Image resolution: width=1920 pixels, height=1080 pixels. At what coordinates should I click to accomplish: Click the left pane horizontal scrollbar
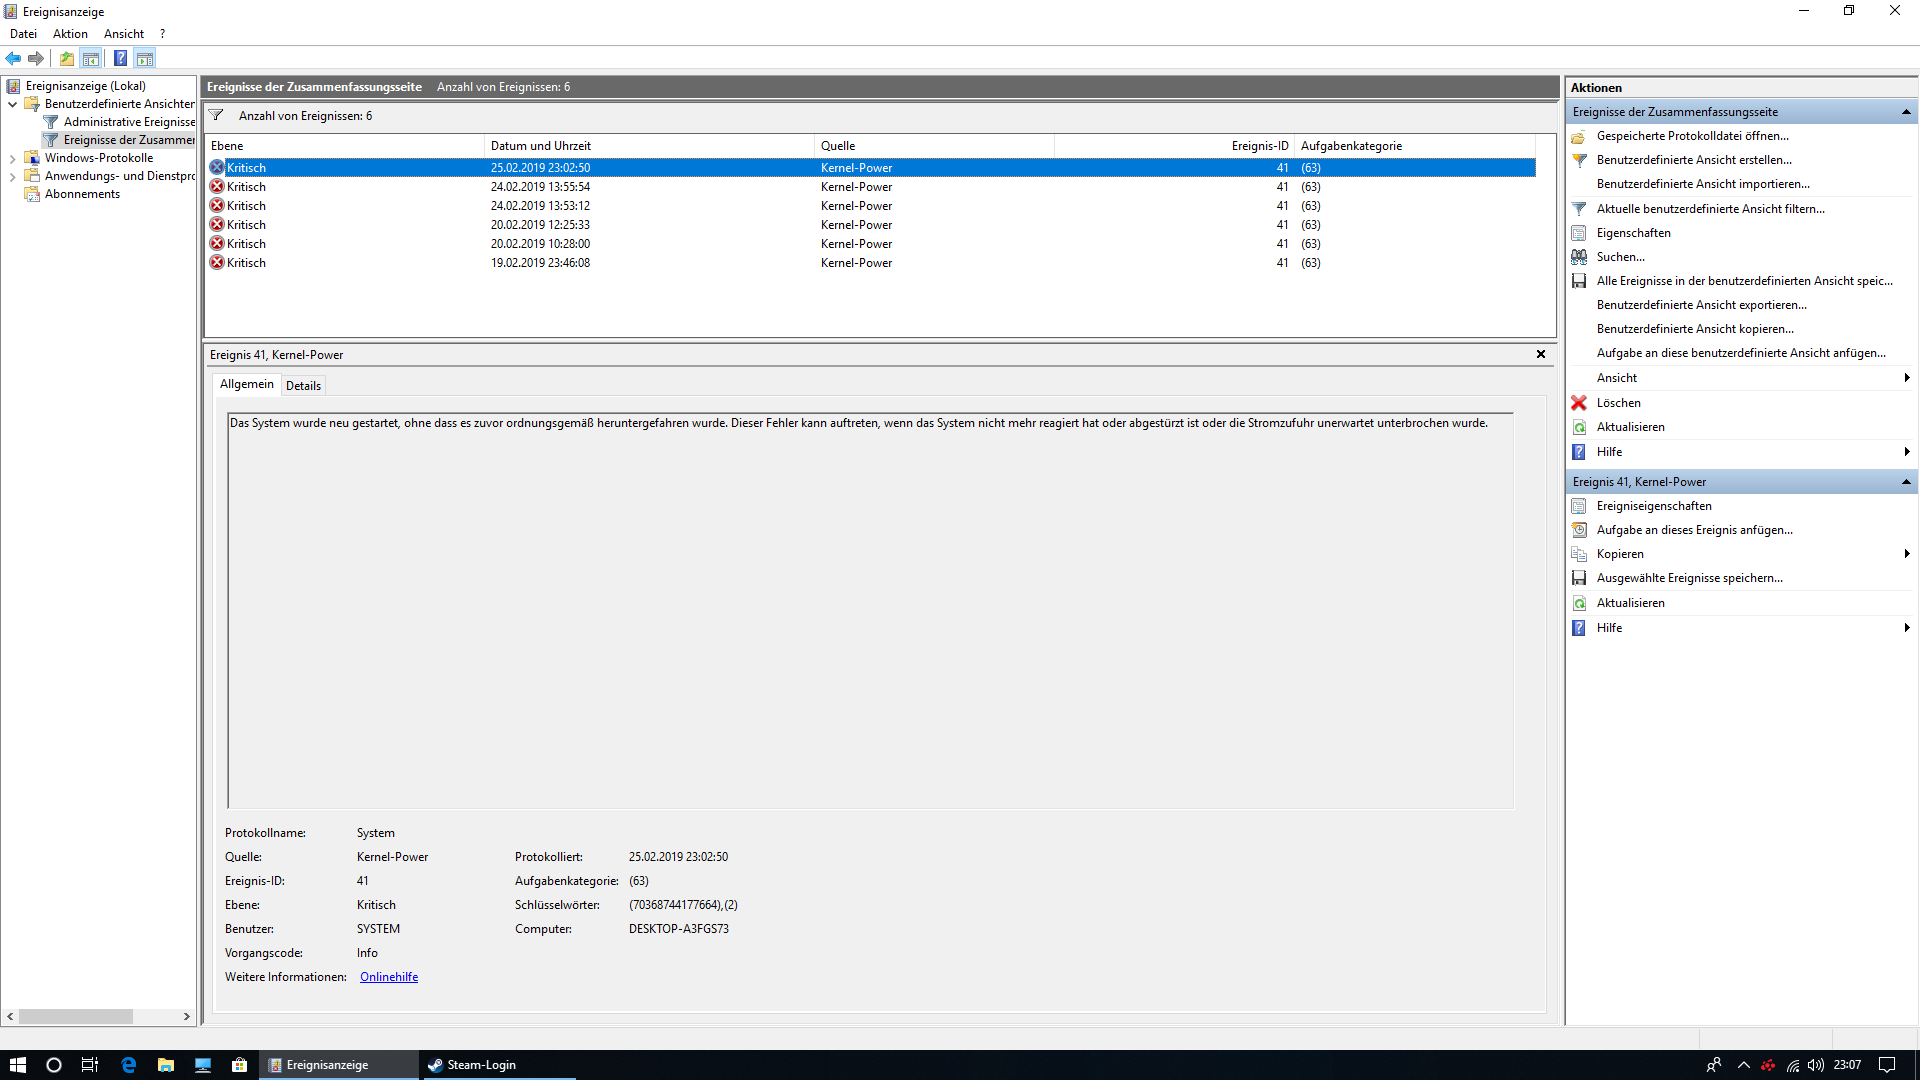click(x=76, y=1016)
